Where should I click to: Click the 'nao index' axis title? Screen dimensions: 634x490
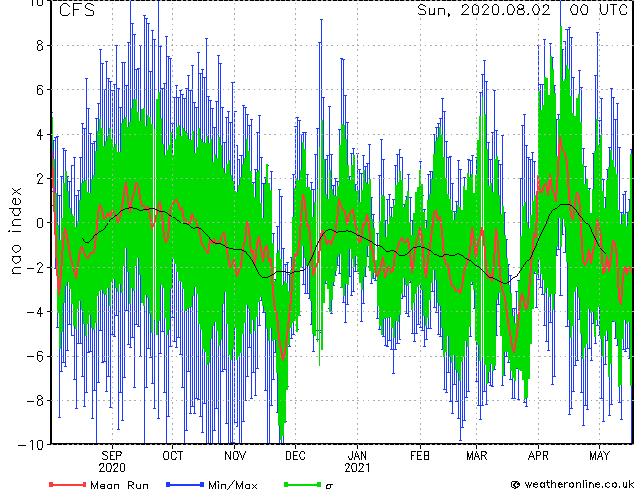click(x=15, y=231)
